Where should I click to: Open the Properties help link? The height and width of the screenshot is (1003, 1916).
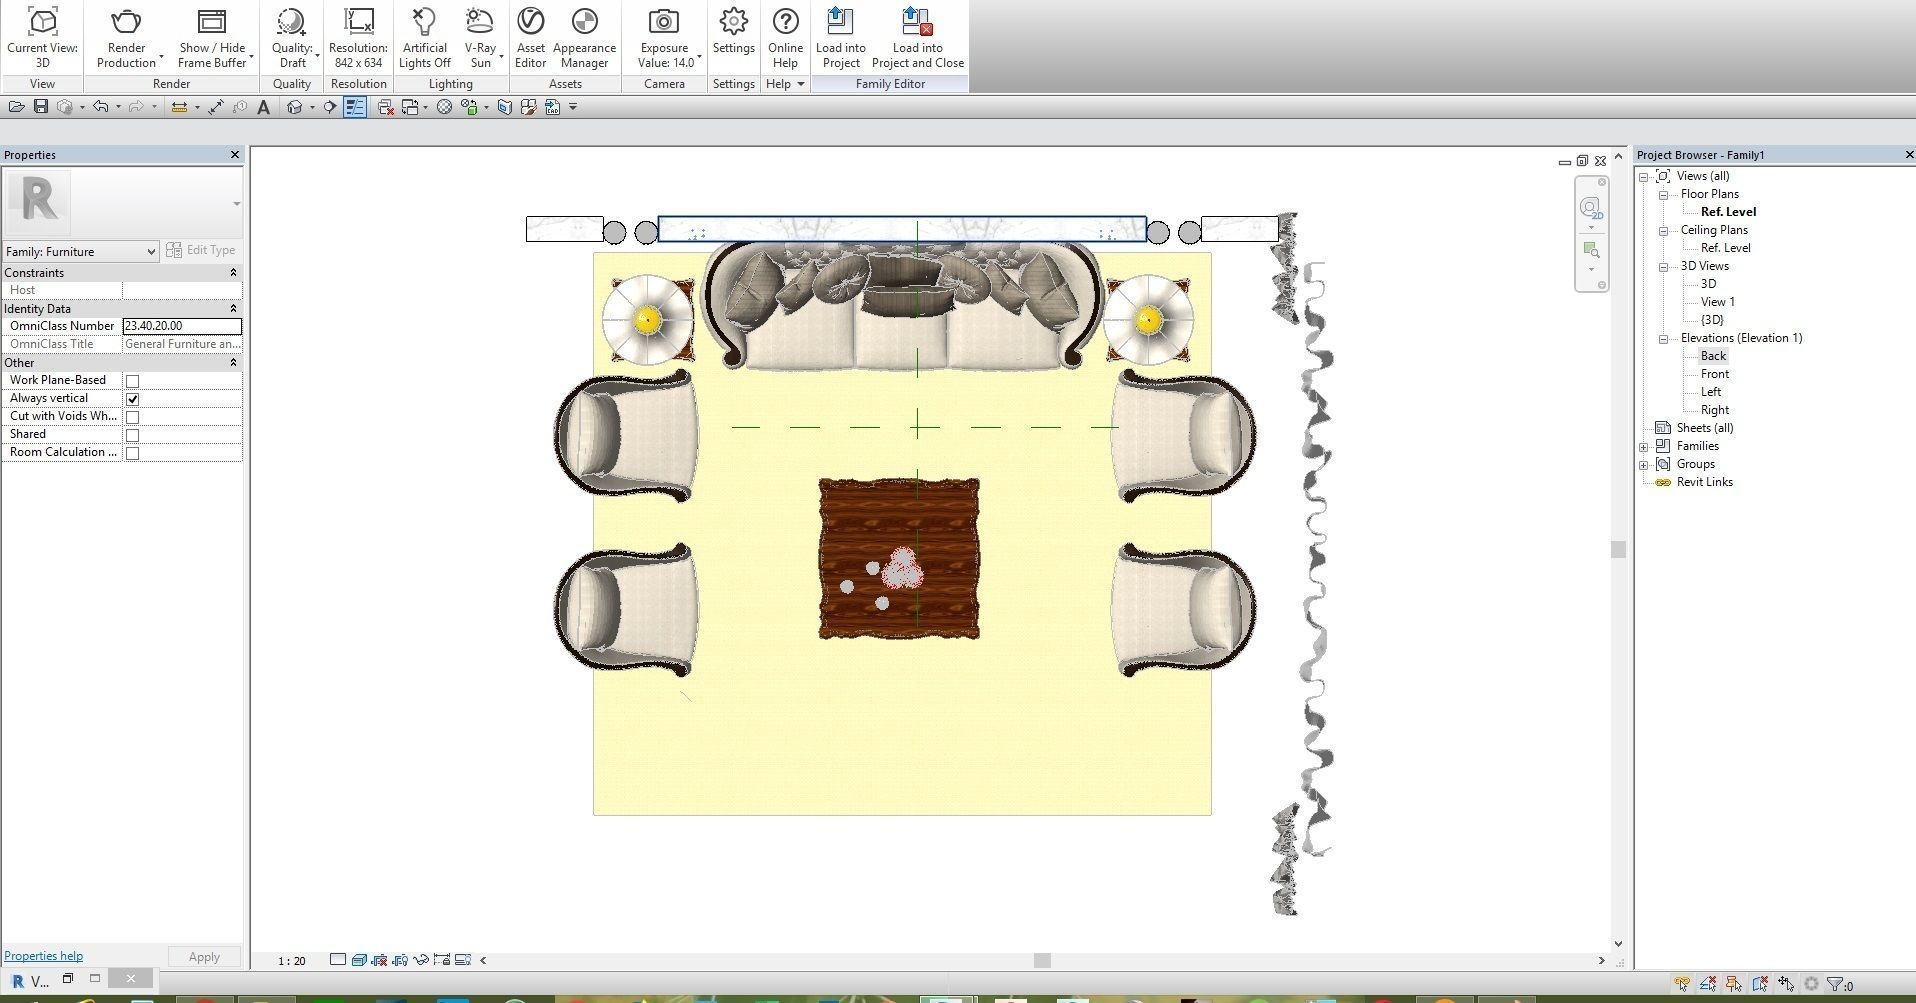[x=43, y=956]
